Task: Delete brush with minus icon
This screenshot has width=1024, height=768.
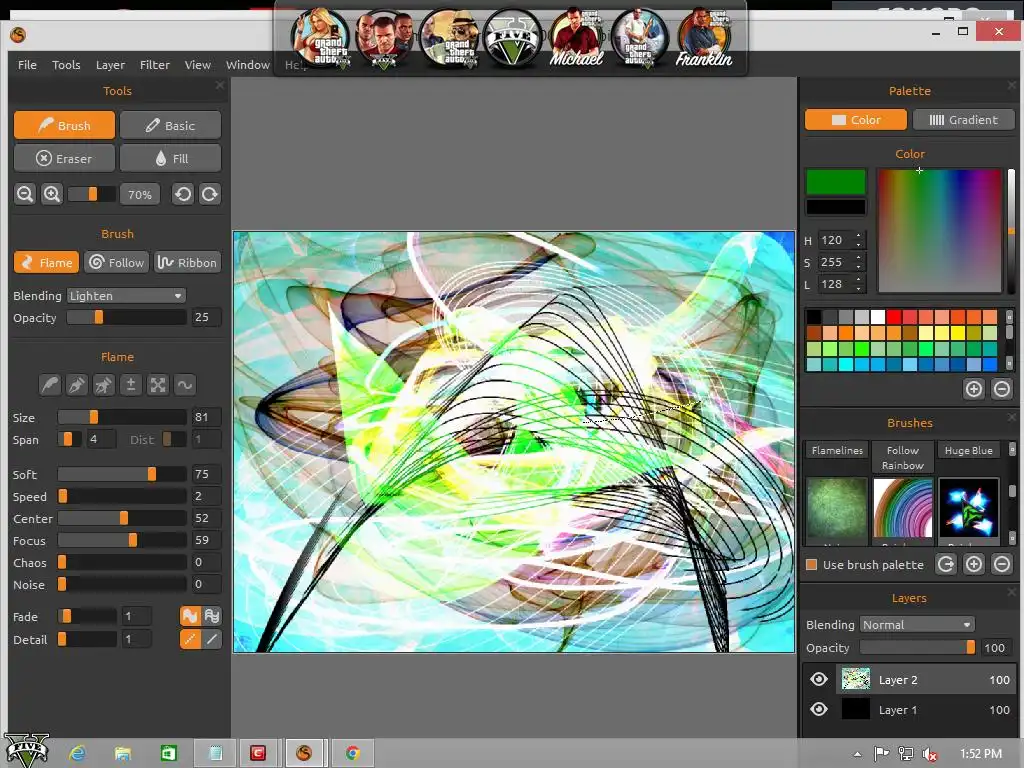Action: point(1002,564)
